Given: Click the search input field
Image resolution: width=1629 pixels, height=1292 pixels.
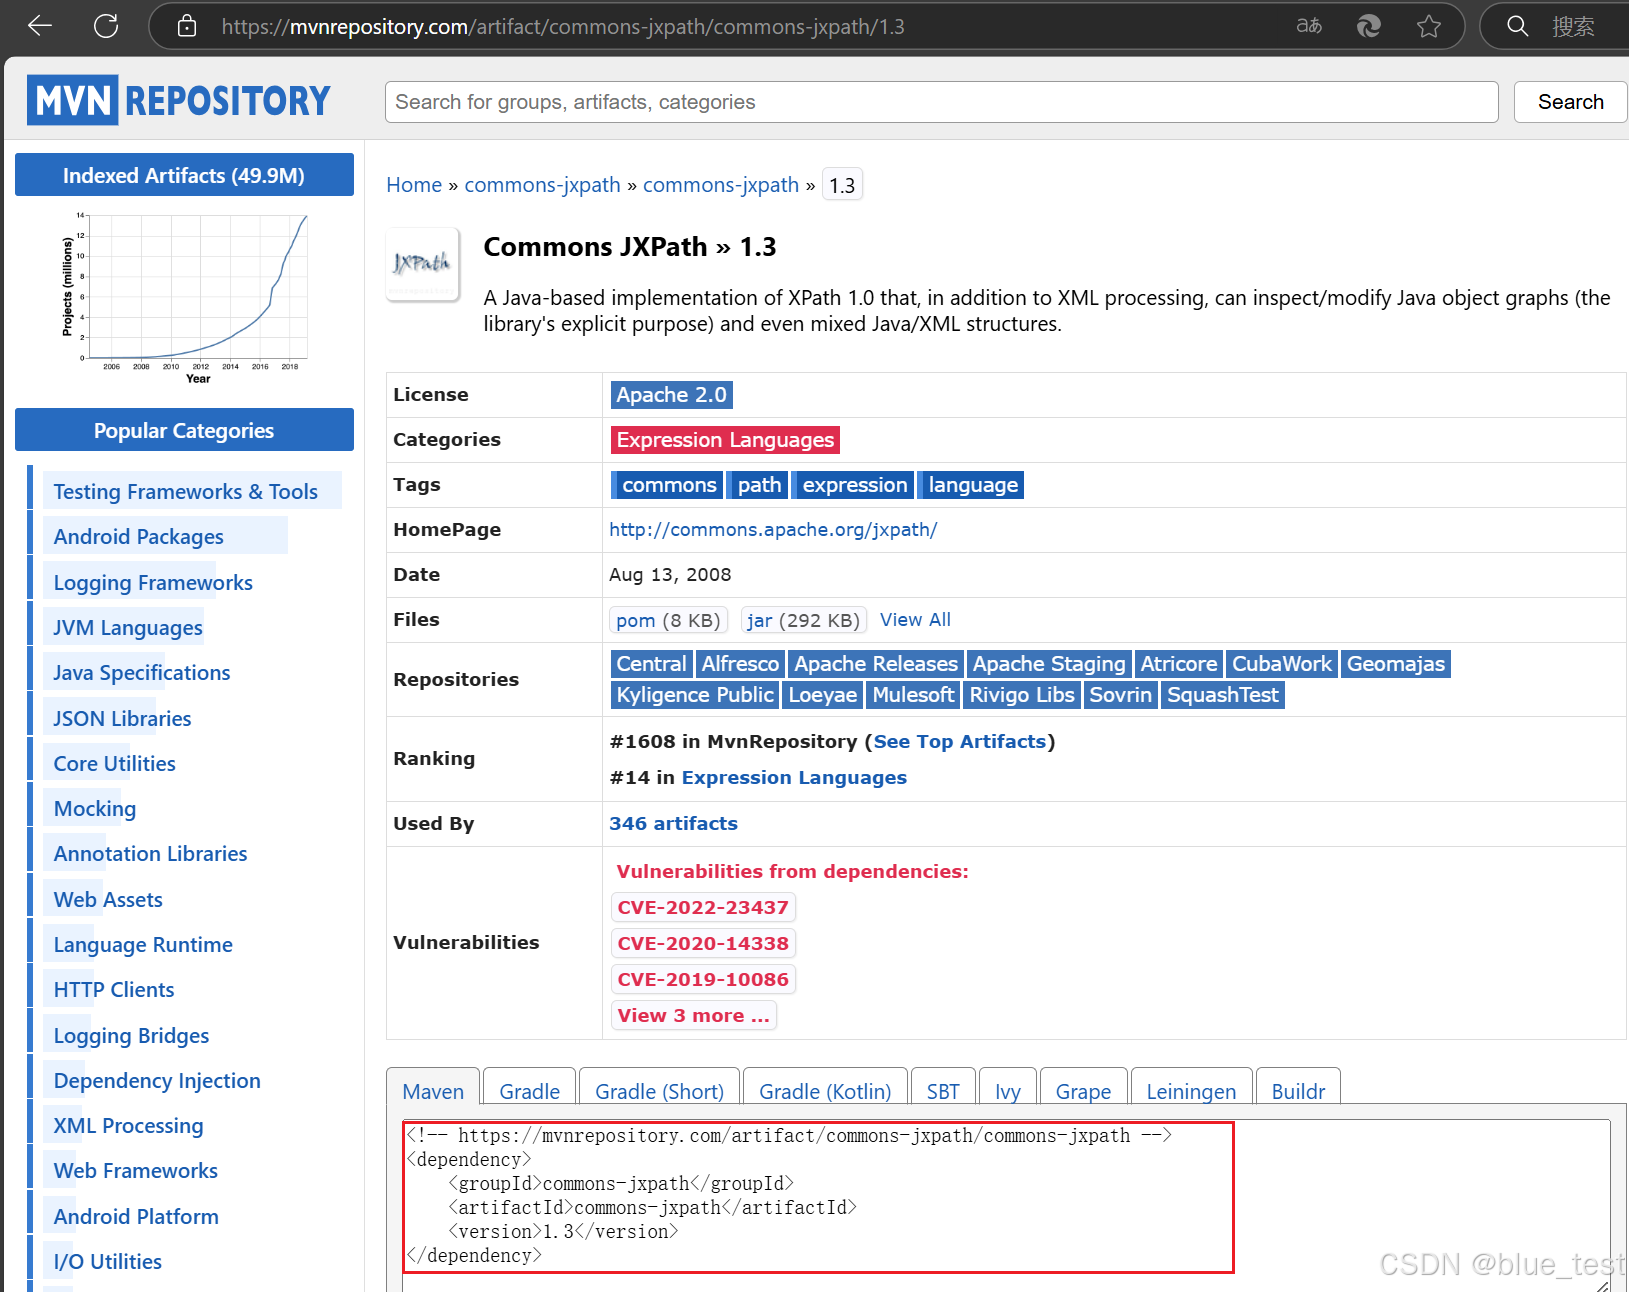Looking at the screenshot, I should 941,101.
